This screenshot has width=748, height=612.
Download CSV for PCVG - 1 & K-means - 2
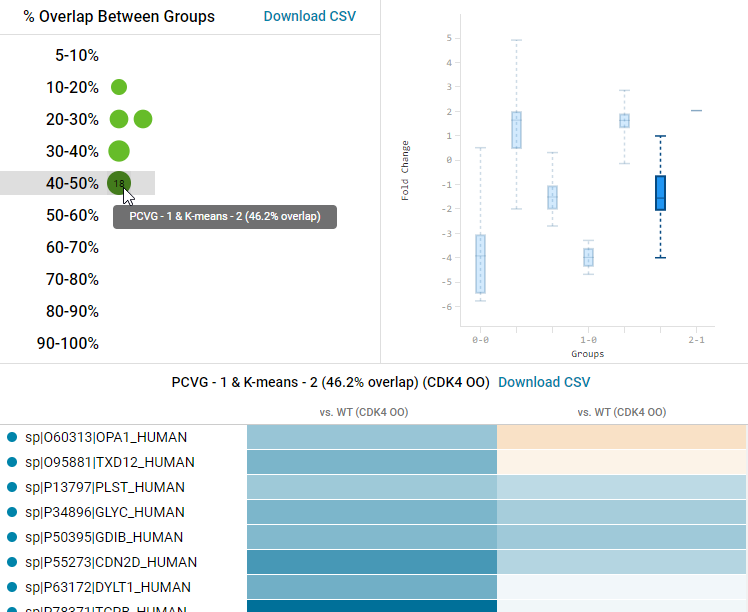tap(544, 382)
